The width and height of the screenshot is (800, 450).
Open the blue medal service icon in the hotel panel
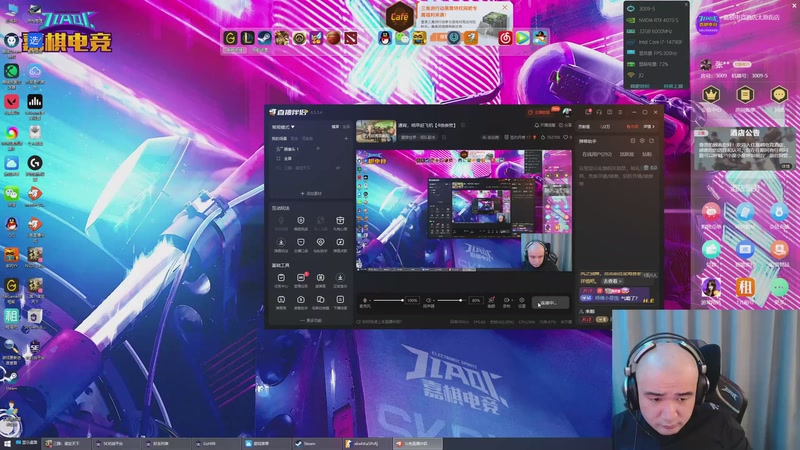(779, 211)
